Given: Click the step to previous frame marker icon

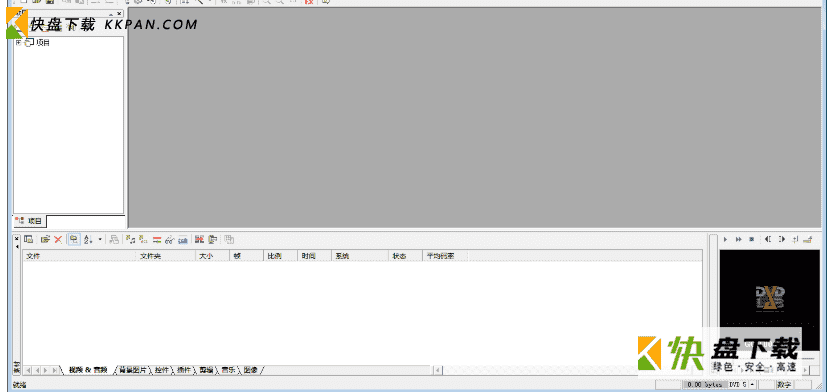Looking at the screenshot, I should pos(768,240).
